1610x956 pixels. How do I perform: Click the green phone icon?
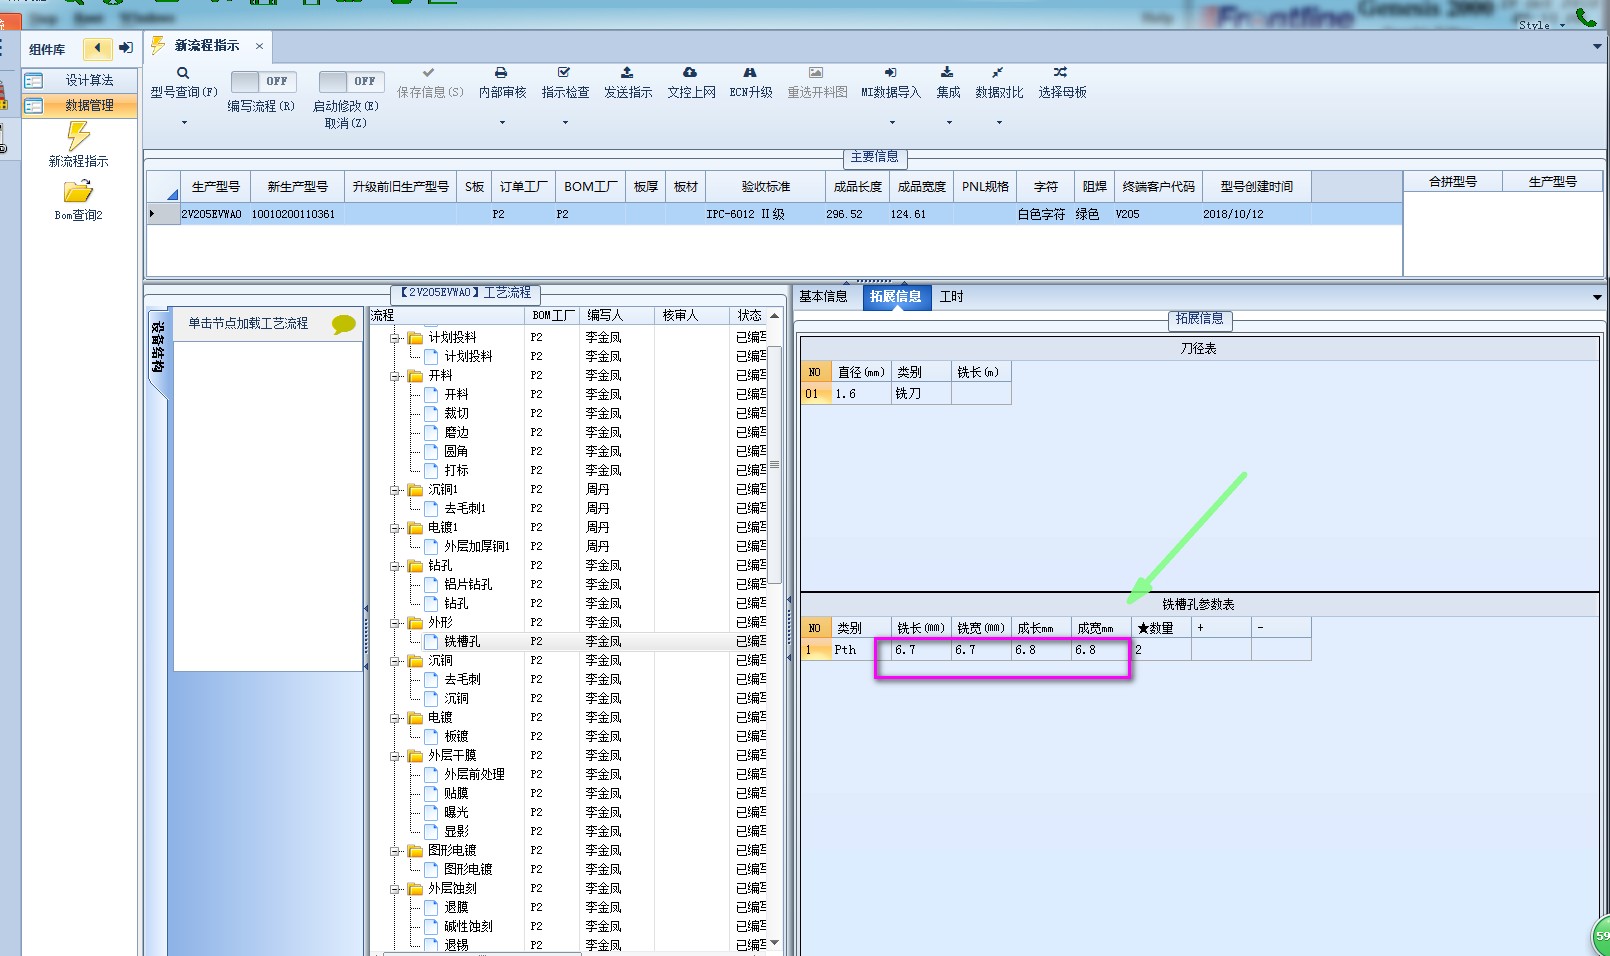[x=1586, y=16]
